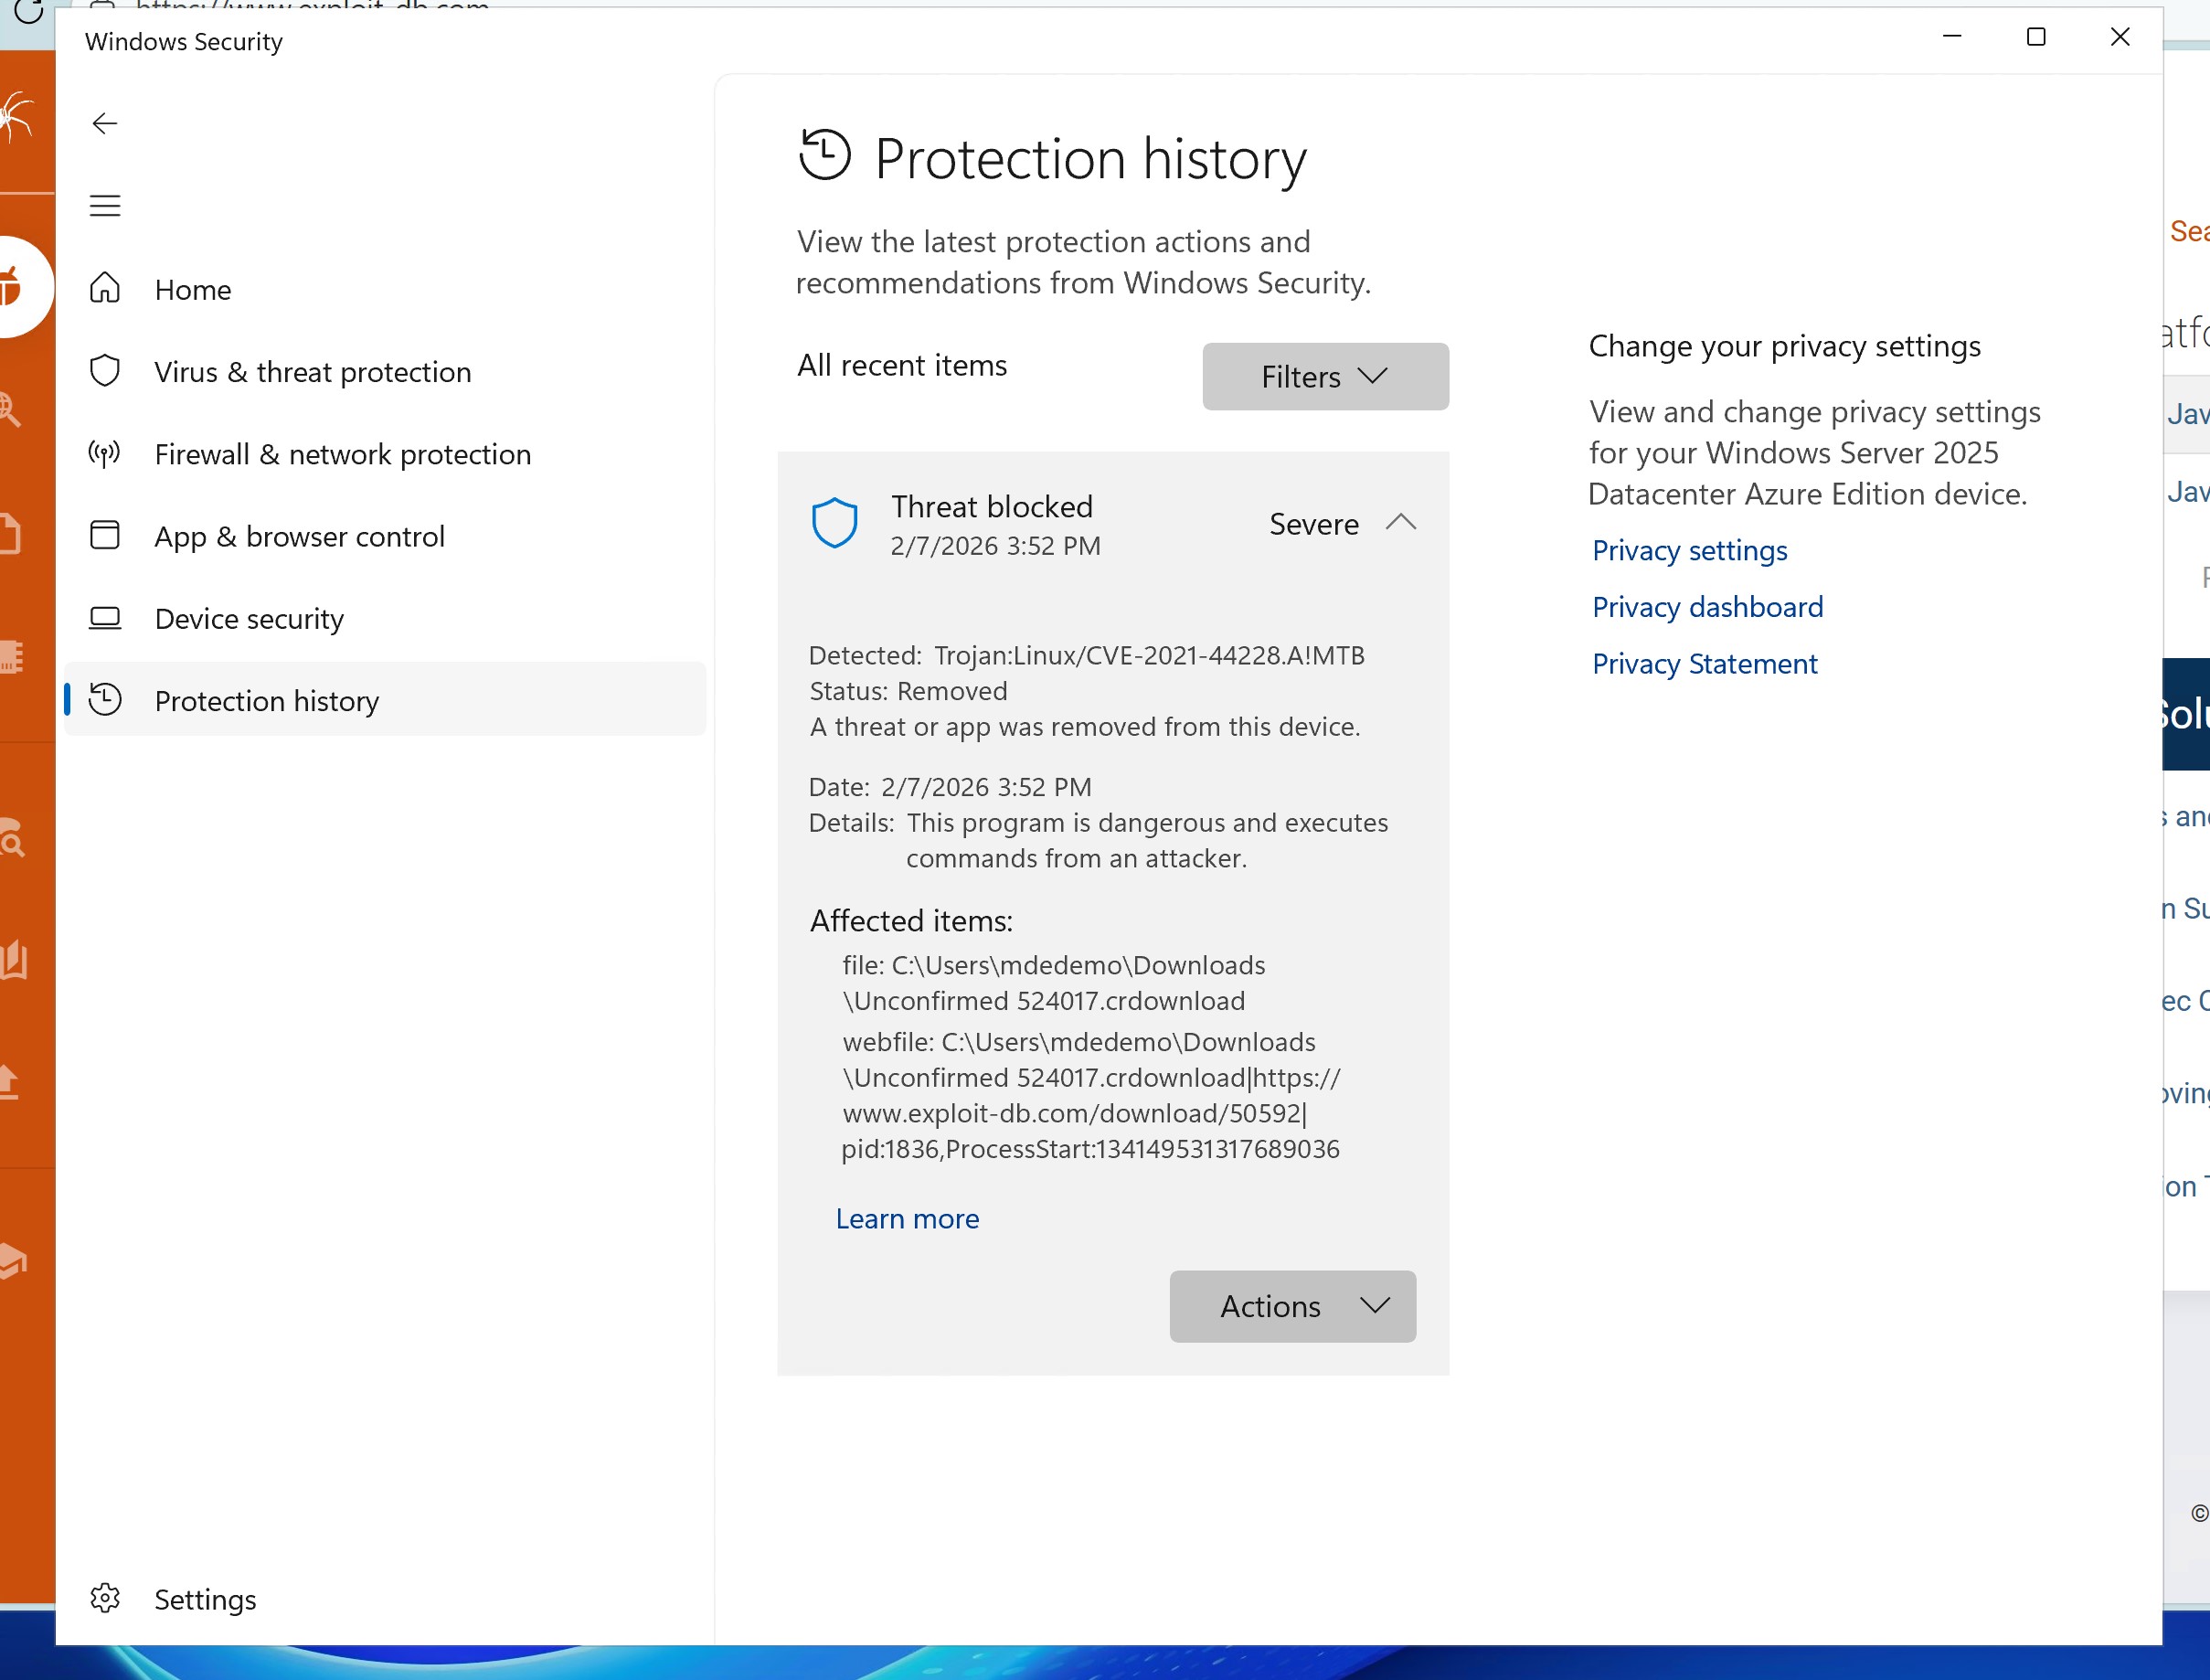Click the Learn more link
Screen dimensions: 2210x1680
907,1219
